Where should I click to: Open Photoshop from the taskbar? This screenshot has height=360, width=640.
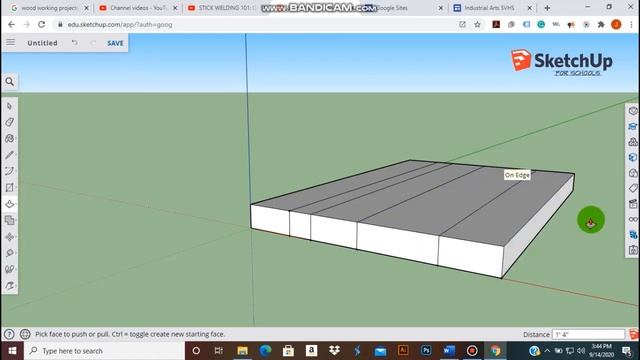click(x=426, y=351)
